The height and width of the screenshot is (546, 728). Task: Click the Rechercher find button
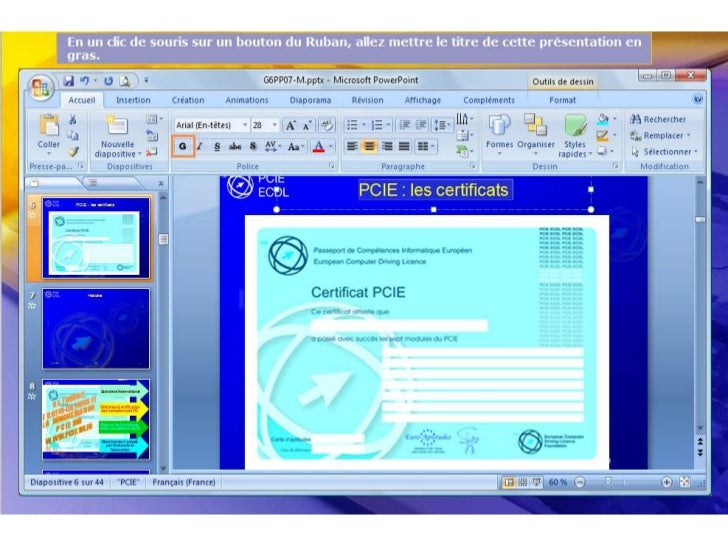click(x=658, y=119)
